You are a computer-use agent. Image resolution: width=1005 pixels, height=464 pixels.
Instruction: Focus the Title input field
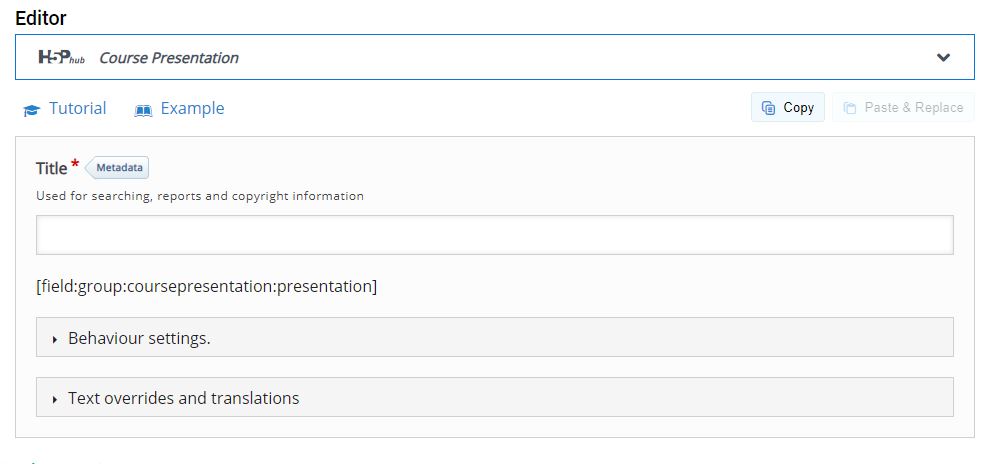coord(495,235)
